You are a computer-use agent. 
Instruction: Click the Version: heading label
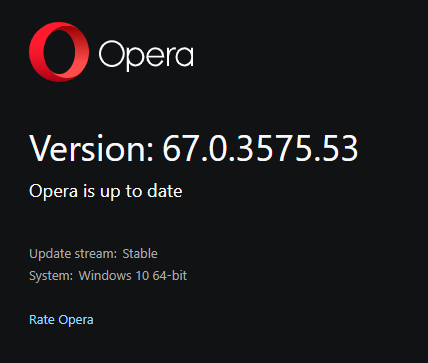[x=92, y=148]
